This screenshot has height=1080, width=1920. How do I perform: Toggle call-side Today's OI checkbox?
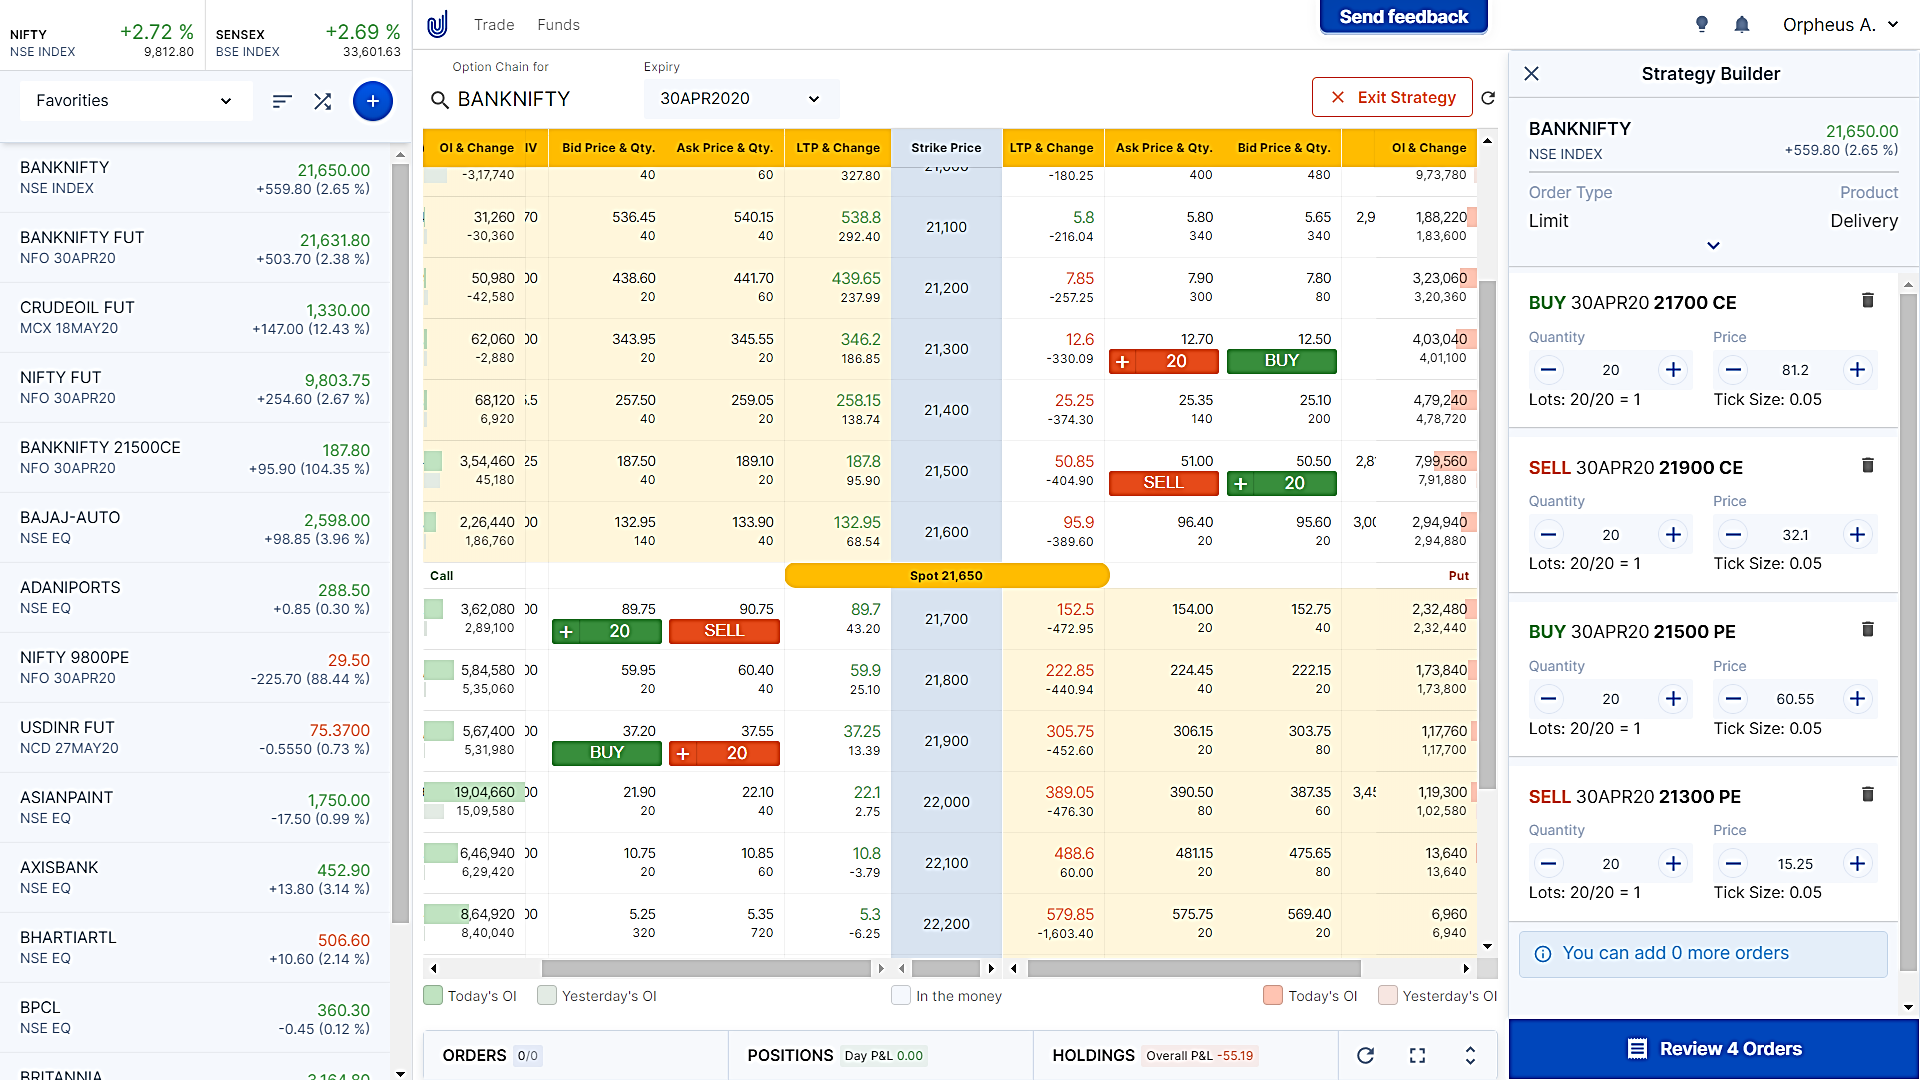pos(433,996)
